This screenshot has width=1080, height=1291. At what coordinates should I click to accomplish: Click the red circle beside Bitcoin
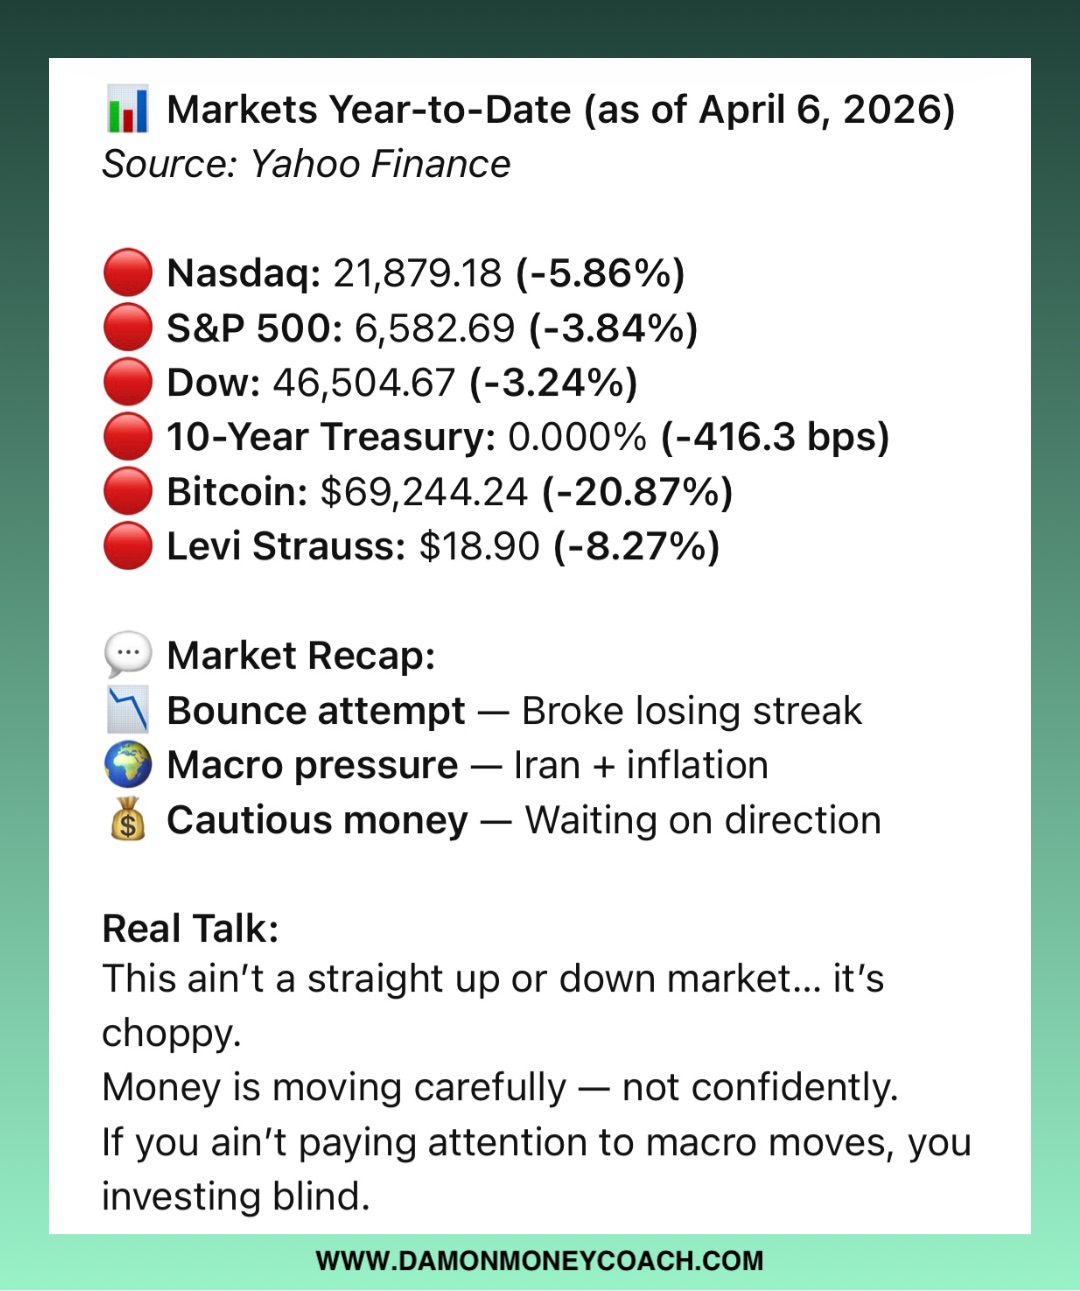[x=128, y=492]
